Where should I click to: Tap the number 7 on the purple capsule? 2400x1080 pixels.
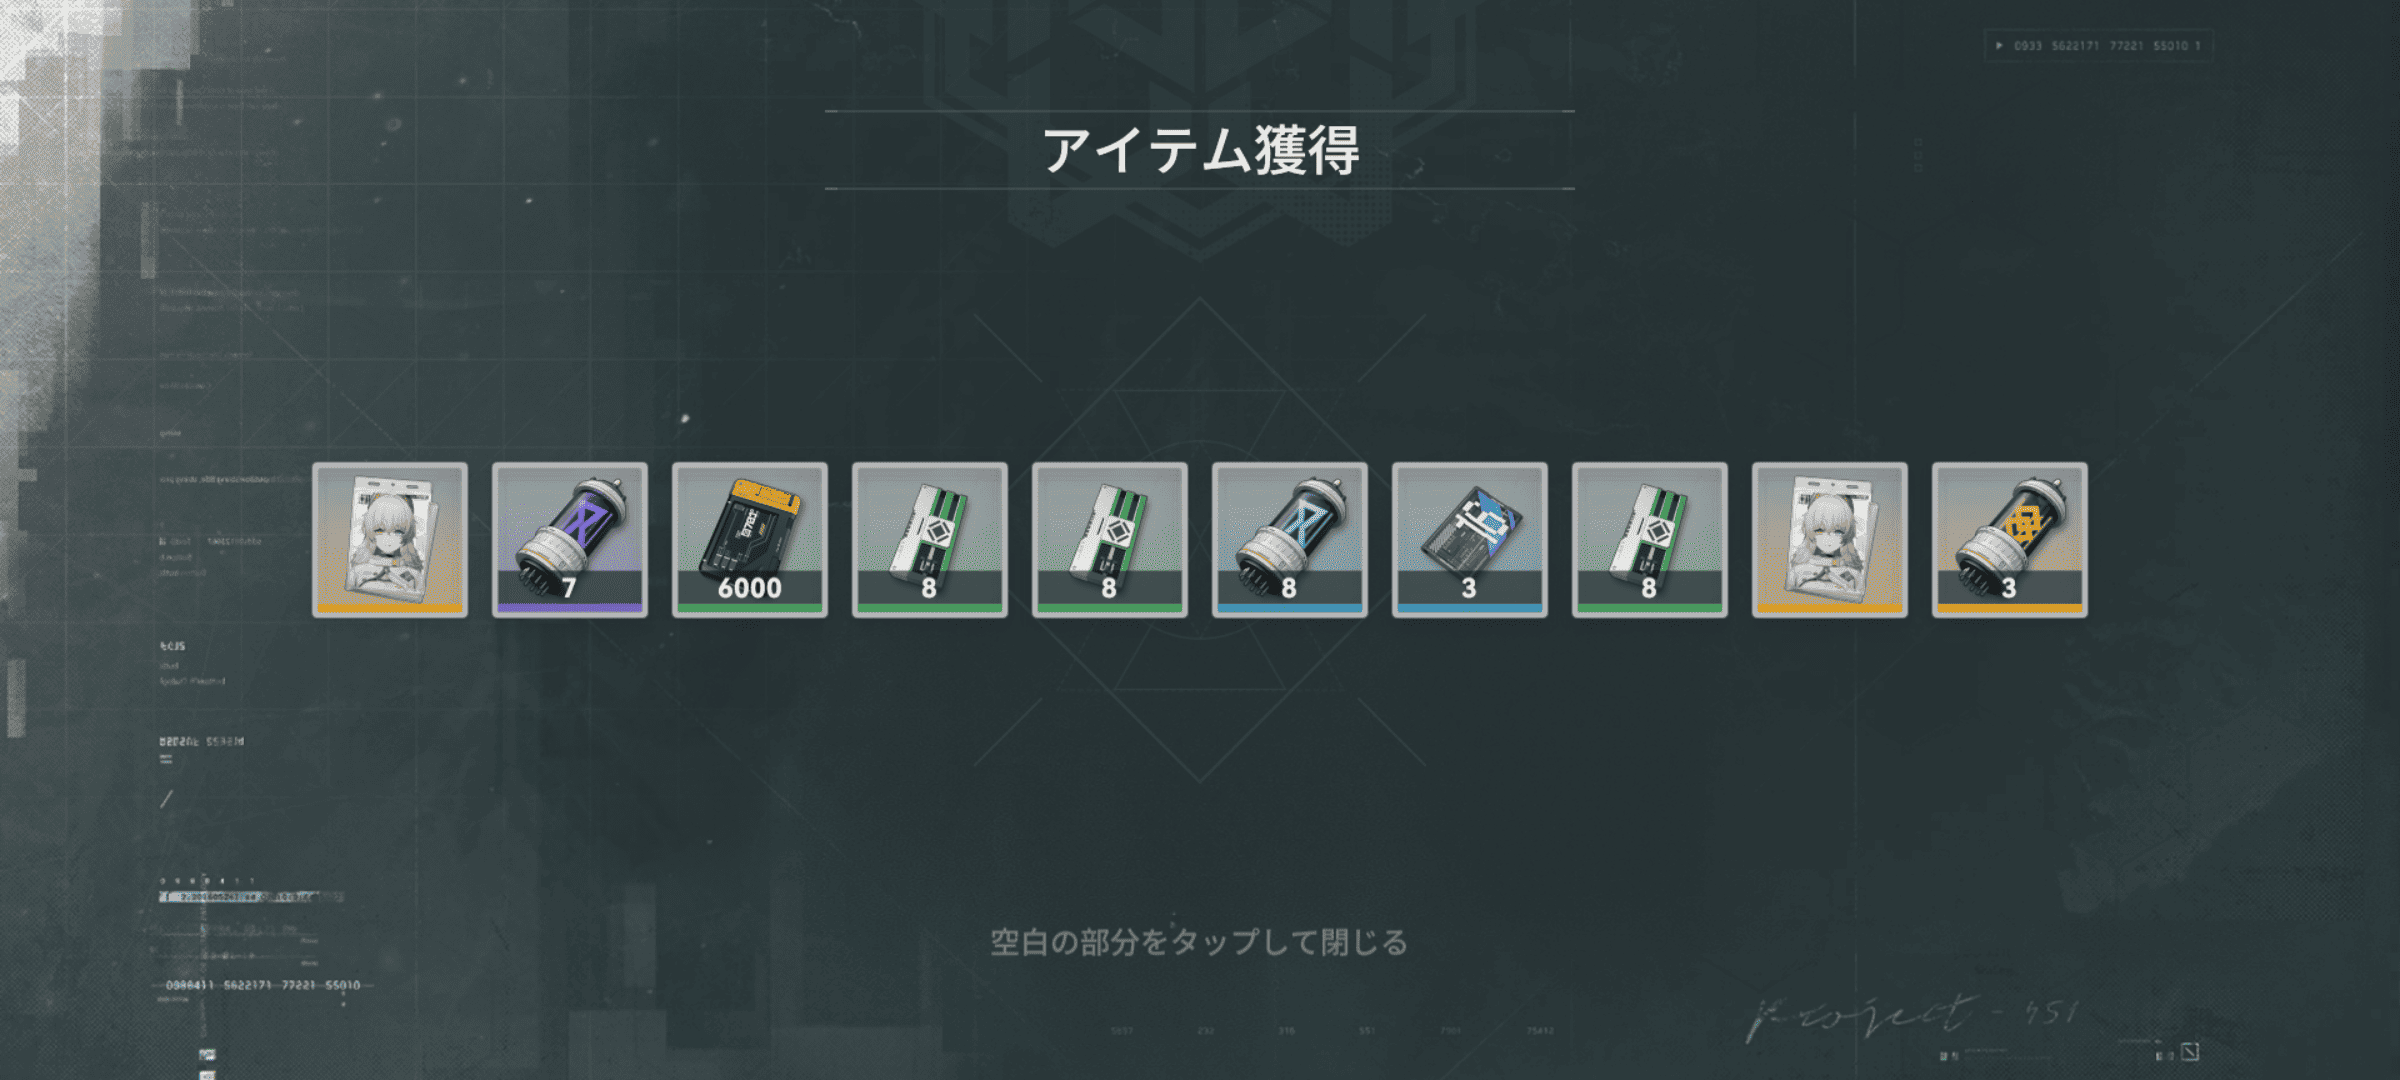tap(569, 588)
